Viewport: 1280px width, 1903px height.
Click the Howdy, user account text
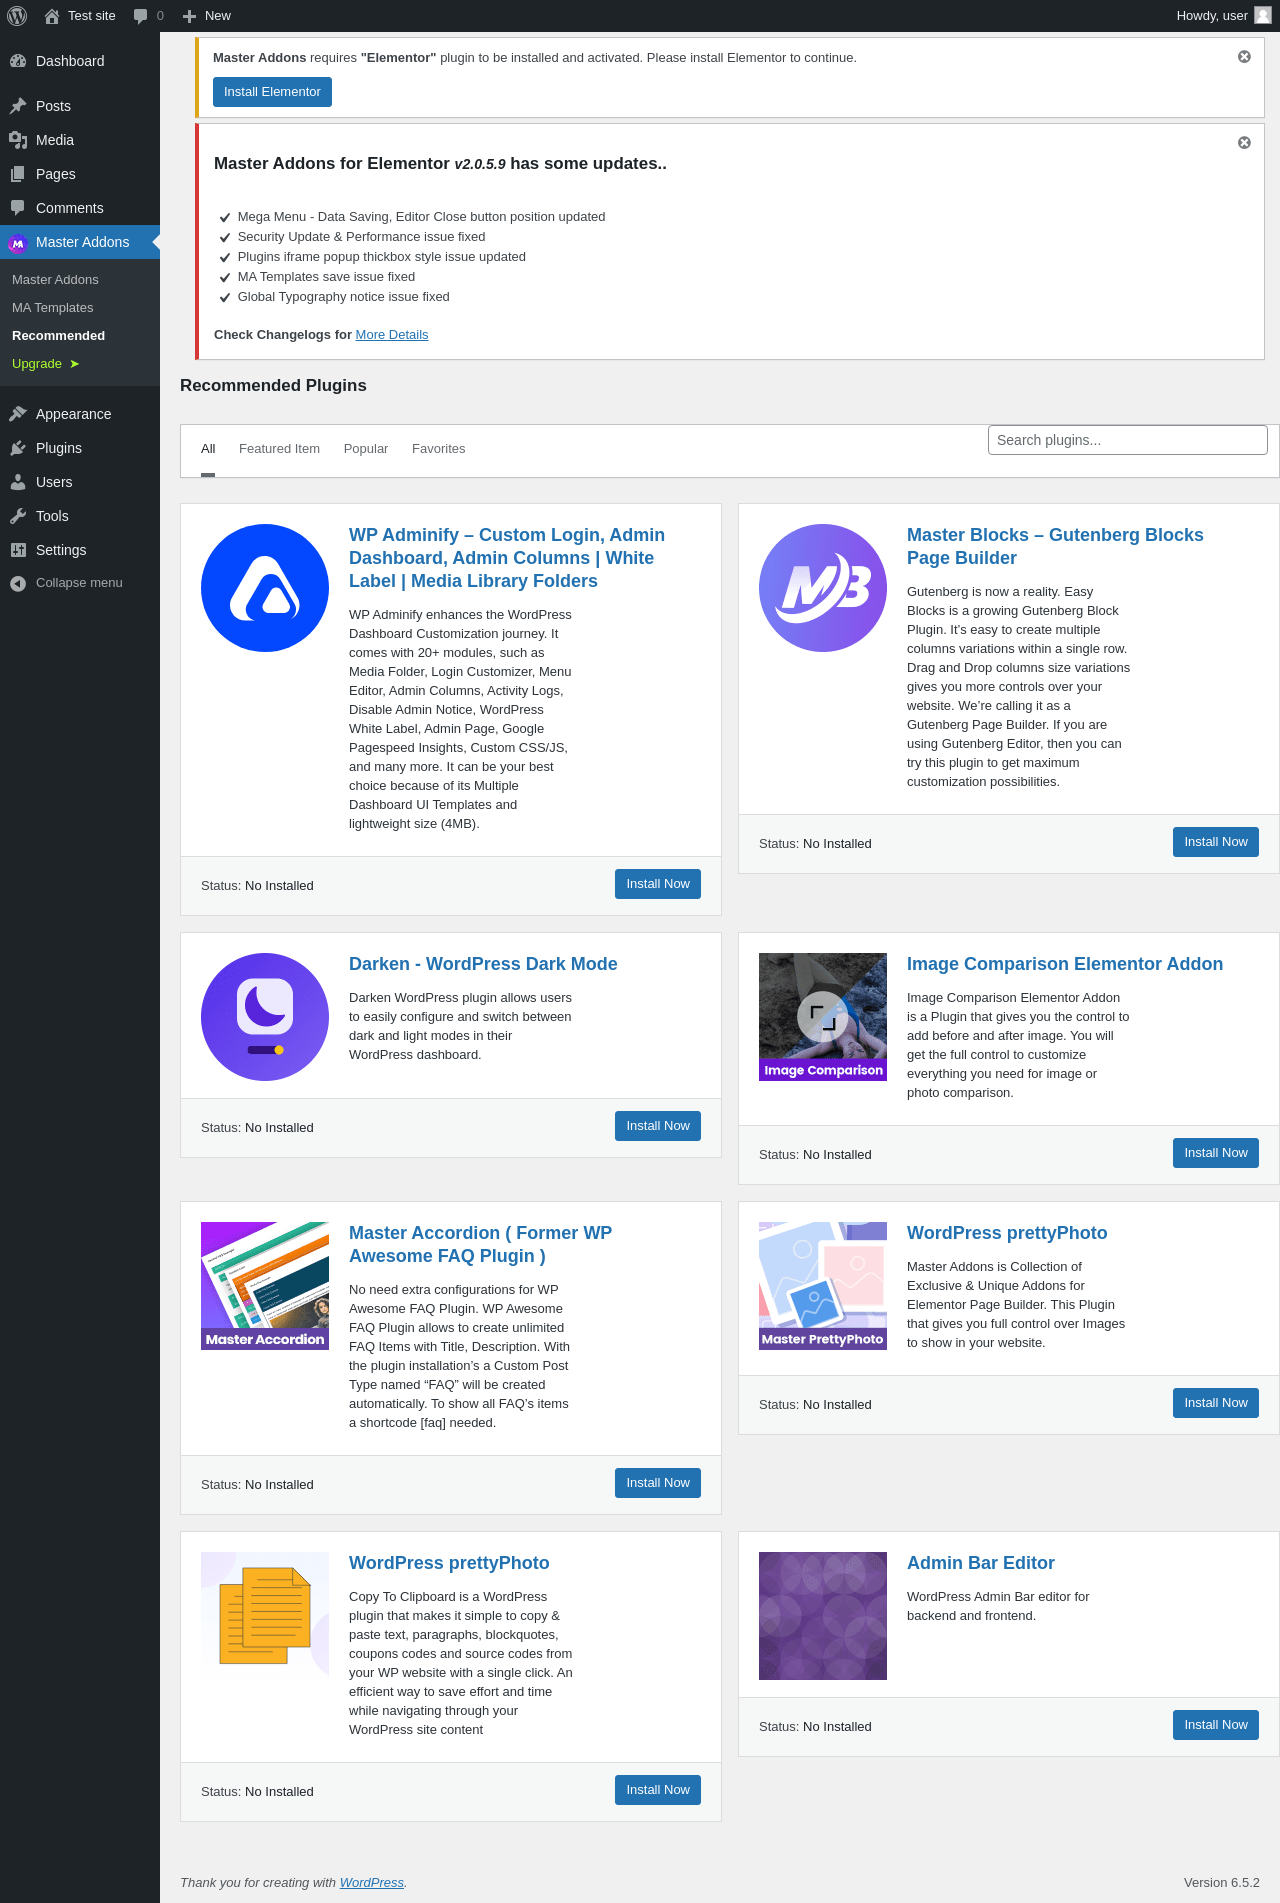[x=1212, y=16]
